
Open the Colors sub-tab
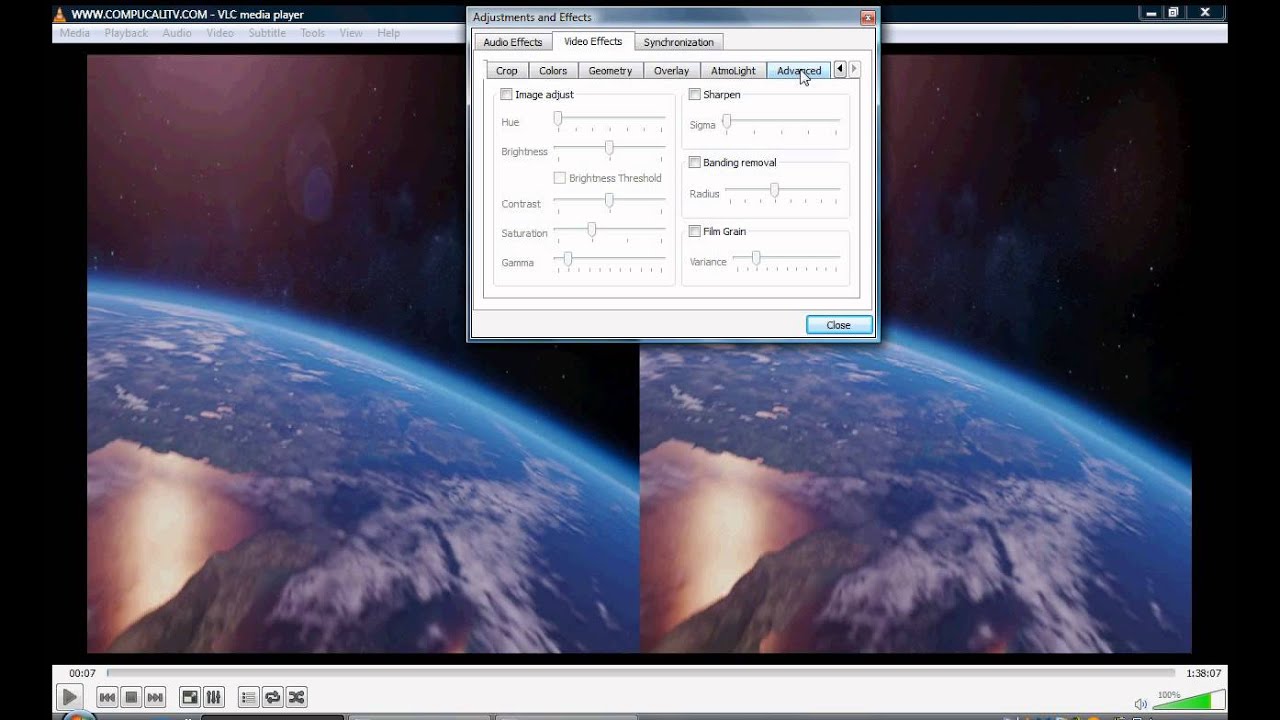pos(553,71)
